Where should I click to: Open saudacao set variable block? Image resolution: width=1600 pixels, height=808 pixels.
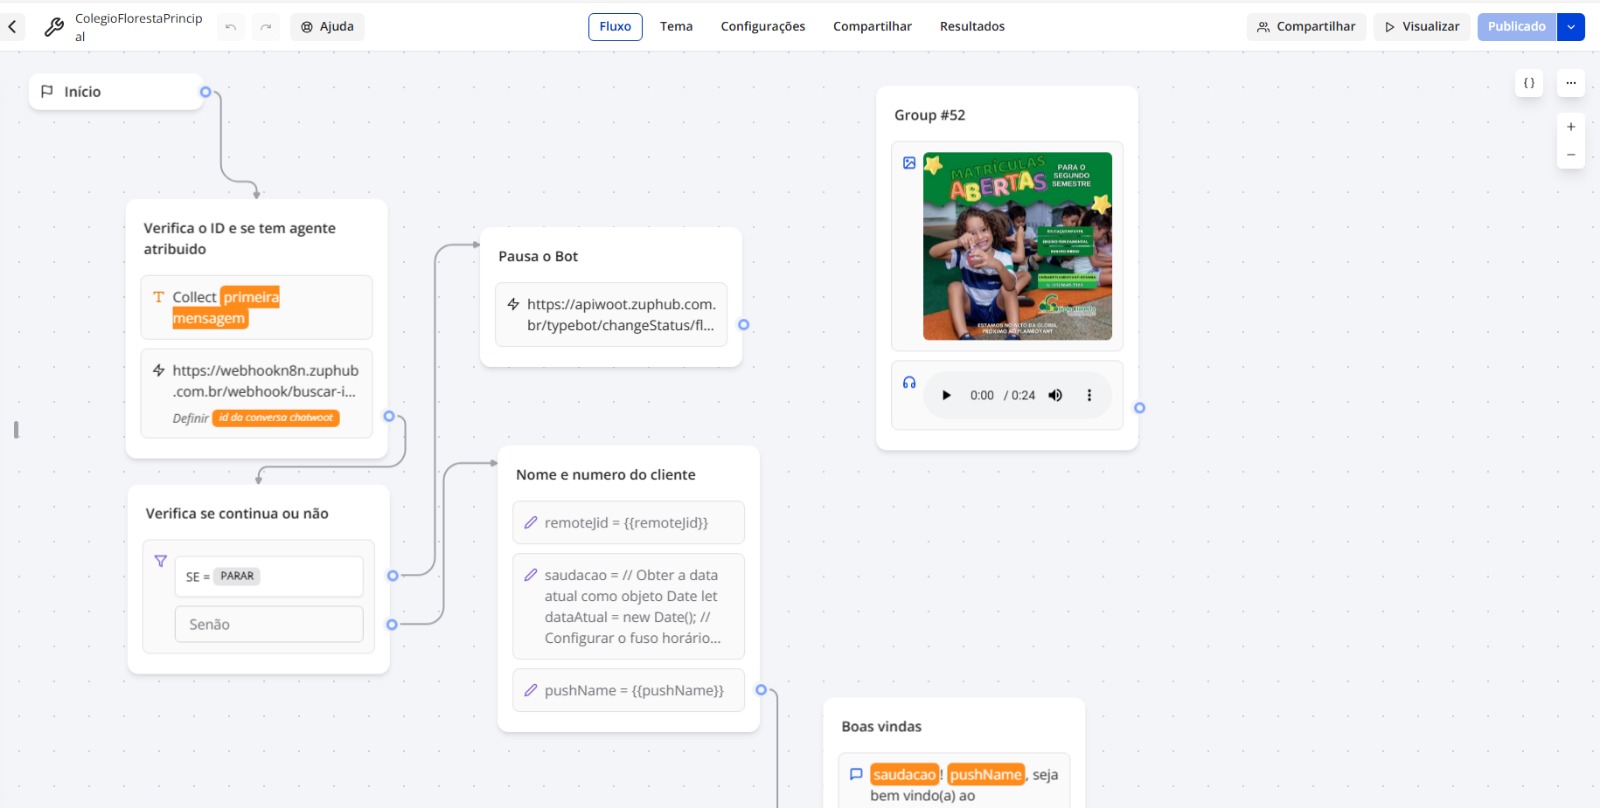click(x=628, y=607)
